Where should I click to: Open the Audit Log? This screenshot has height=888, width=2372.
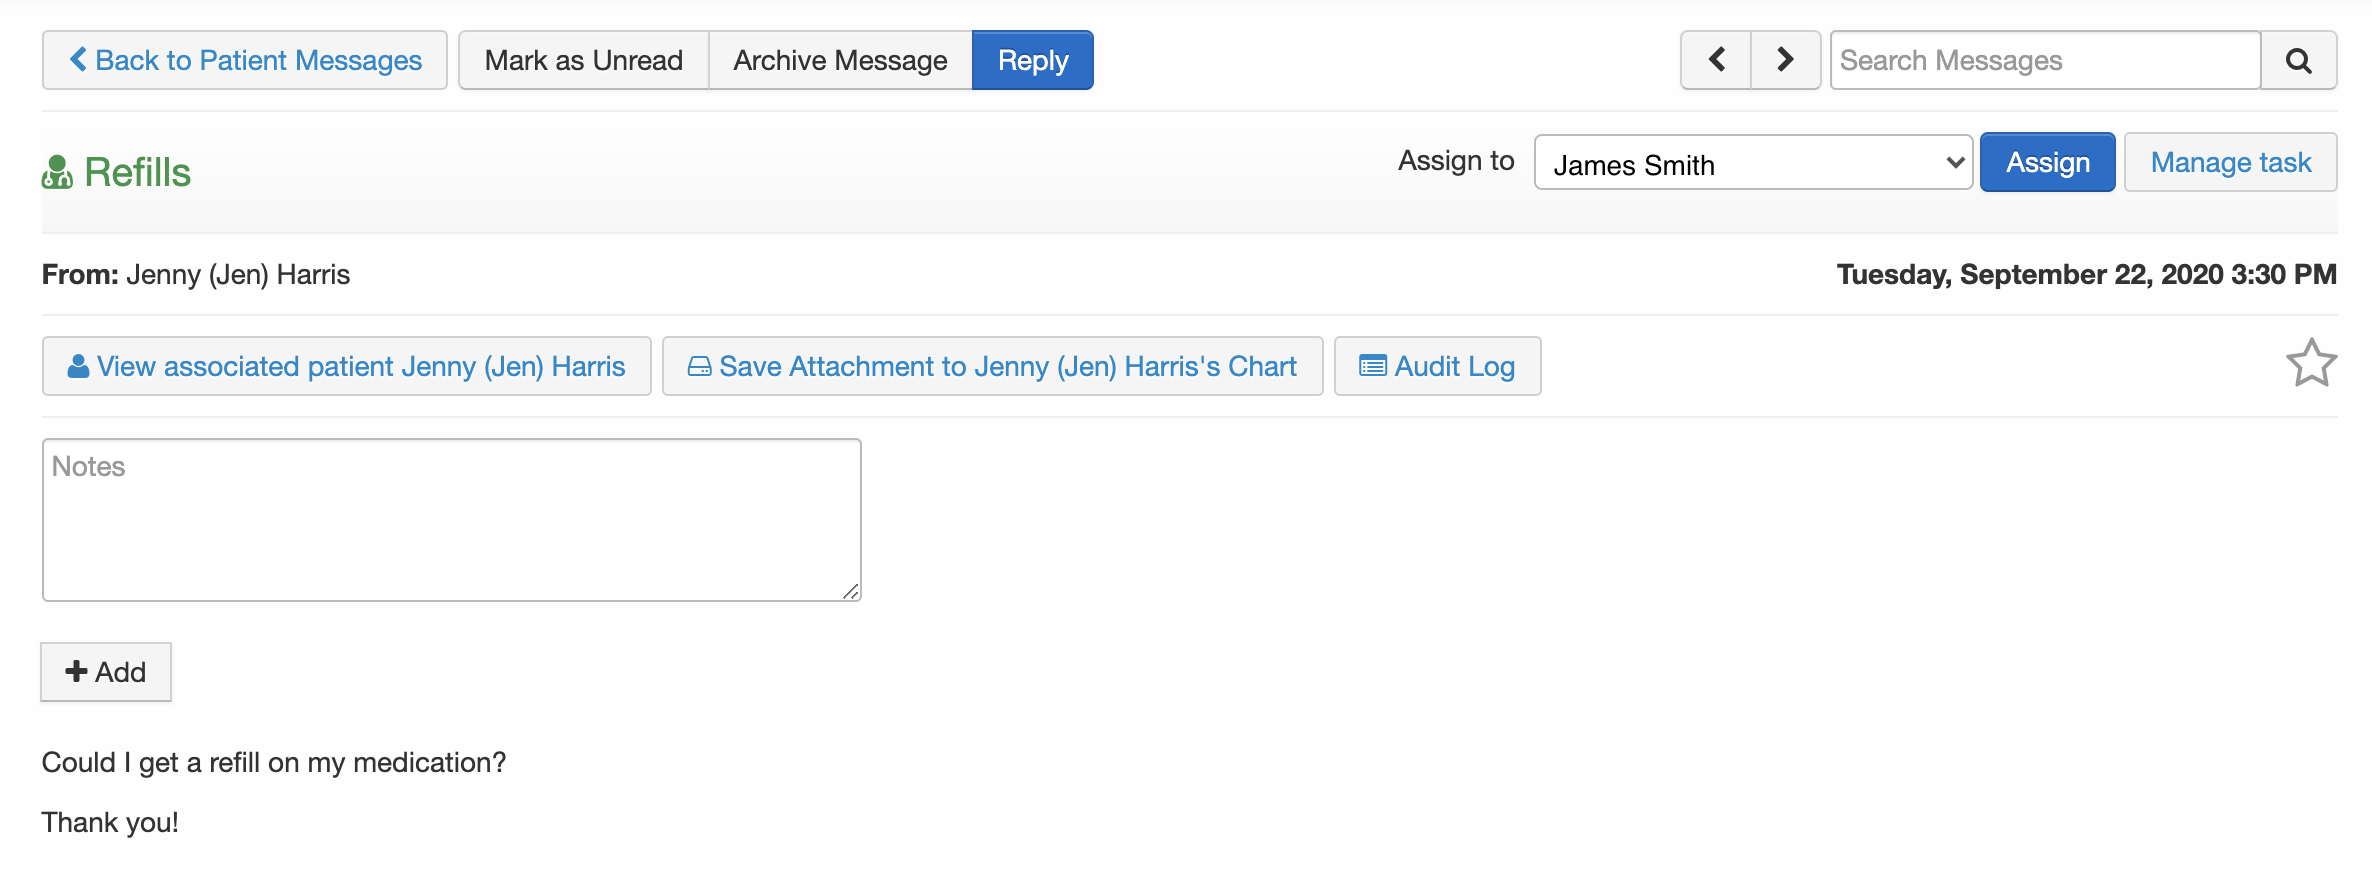click(1437, 366)
